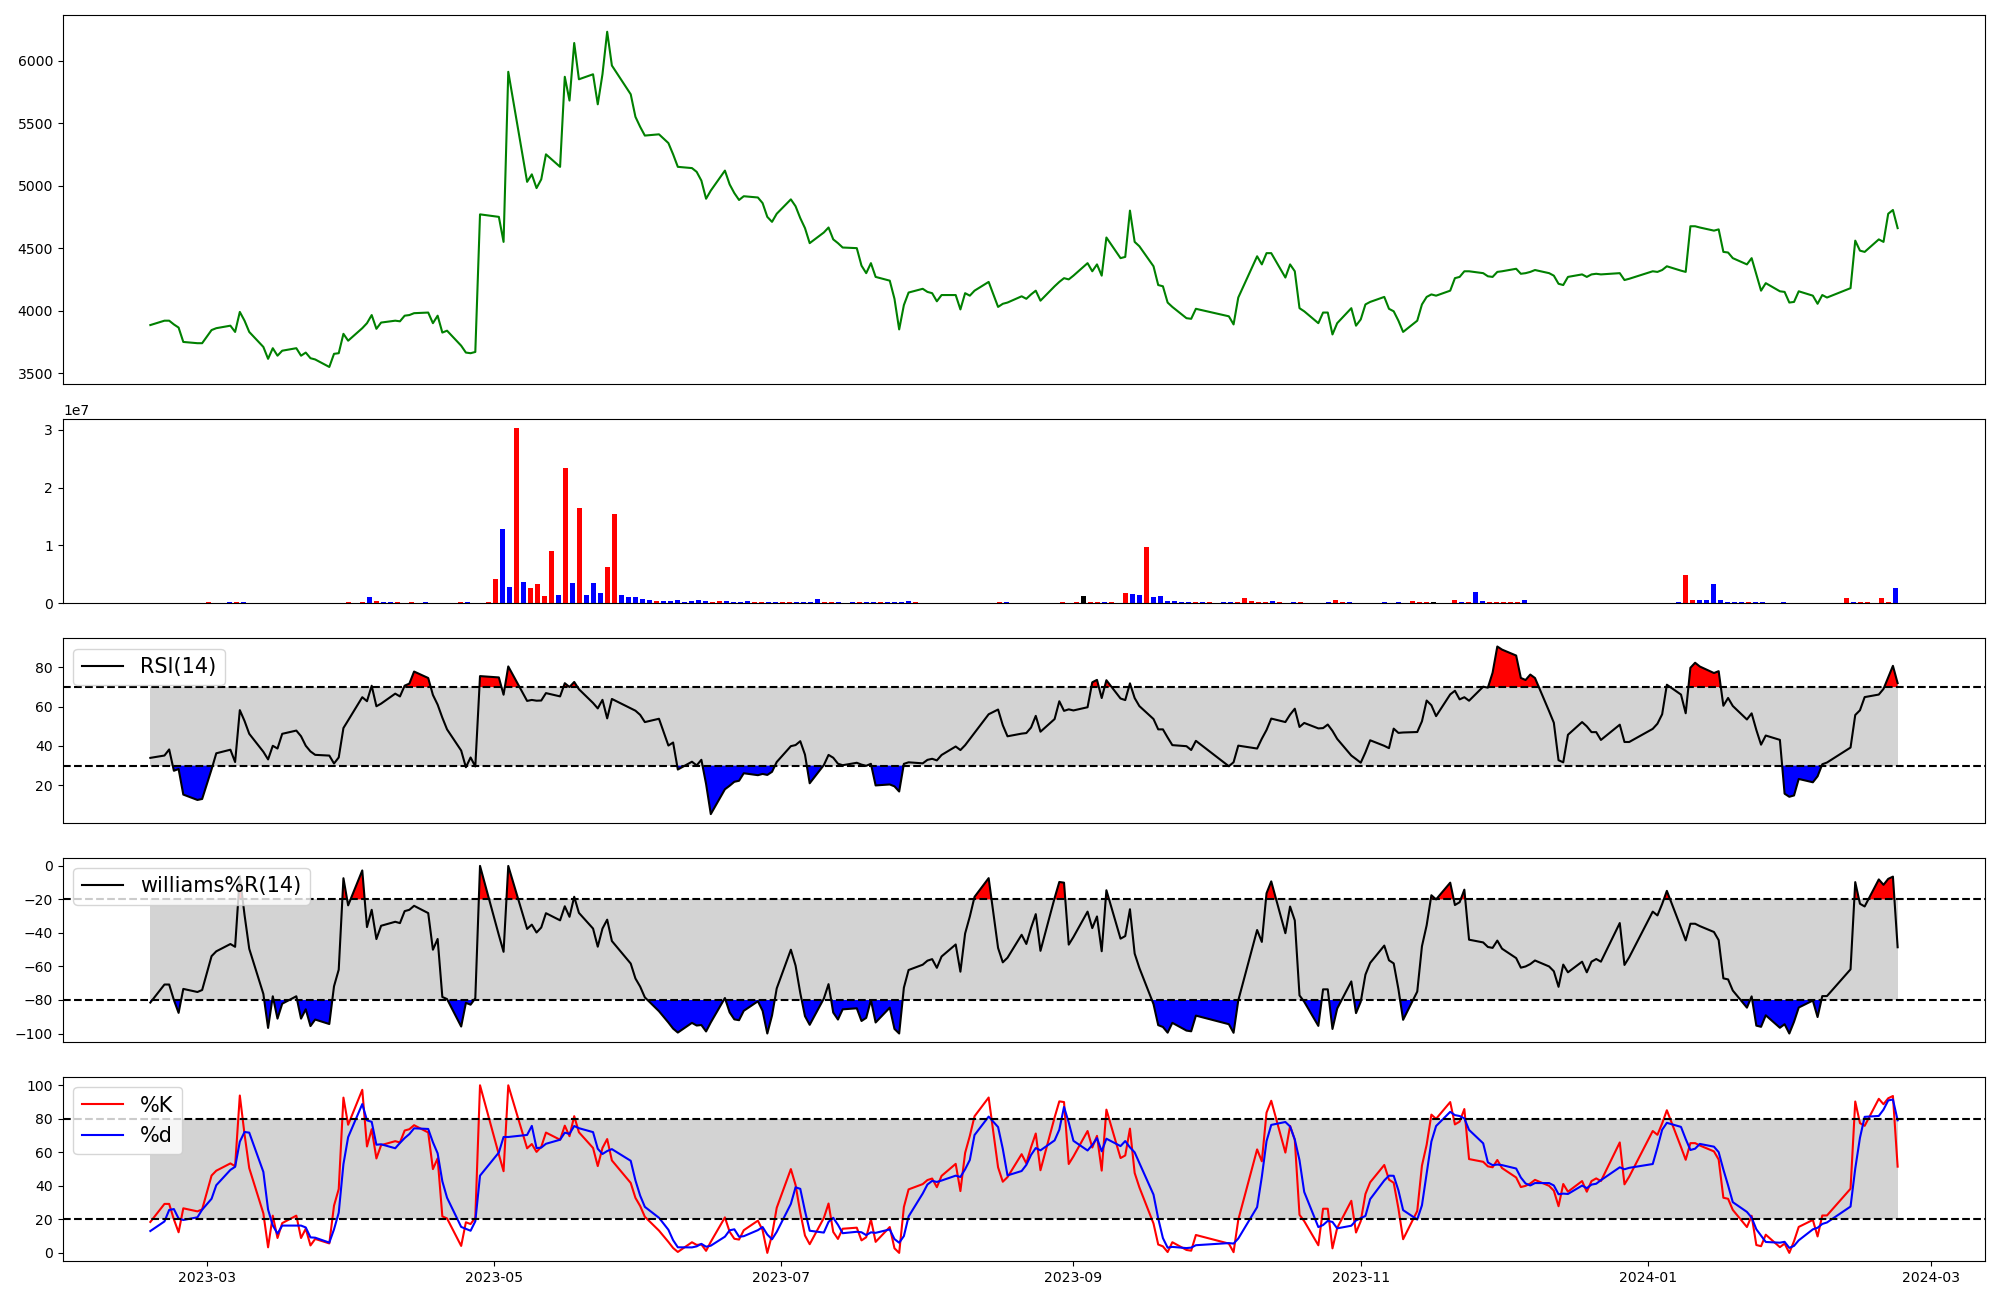Click the -100 tick on Williams %R axis
The width and height of the screenshot is (2000, 1300).
pyautogui.click(x=33, y=1034)
